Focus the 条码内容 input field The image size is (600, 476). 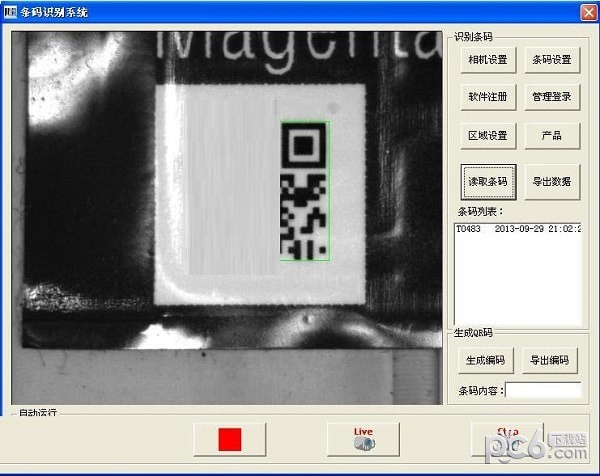543,390
